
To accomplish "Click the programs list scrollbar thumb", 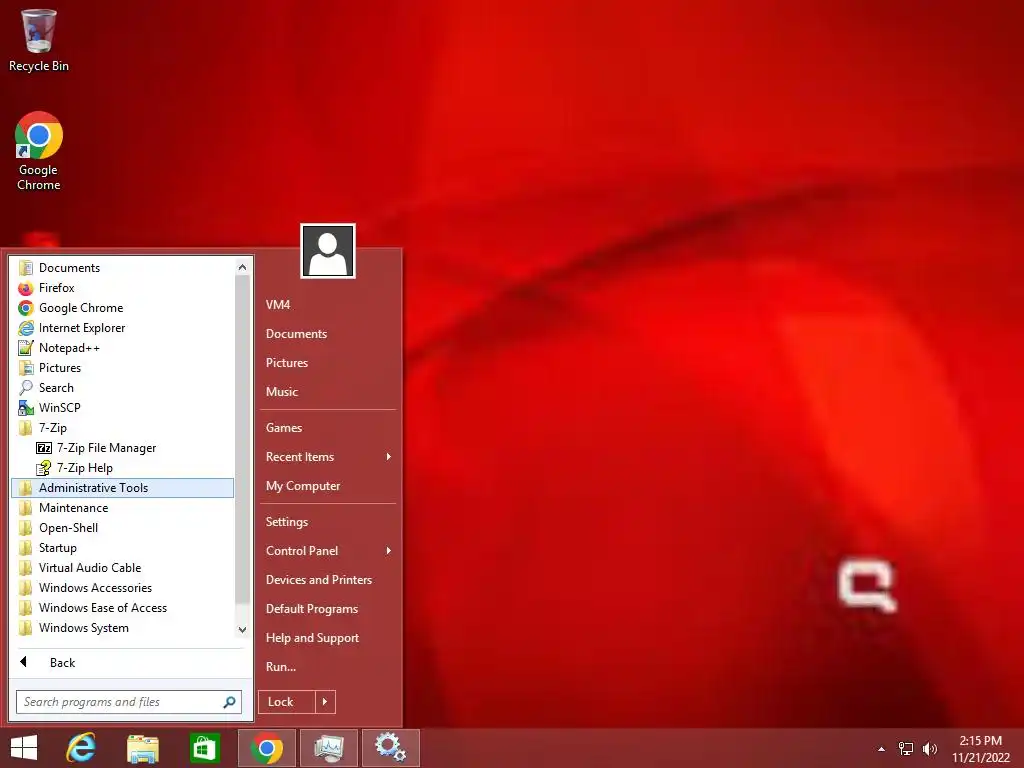I will tap(242, 440).
